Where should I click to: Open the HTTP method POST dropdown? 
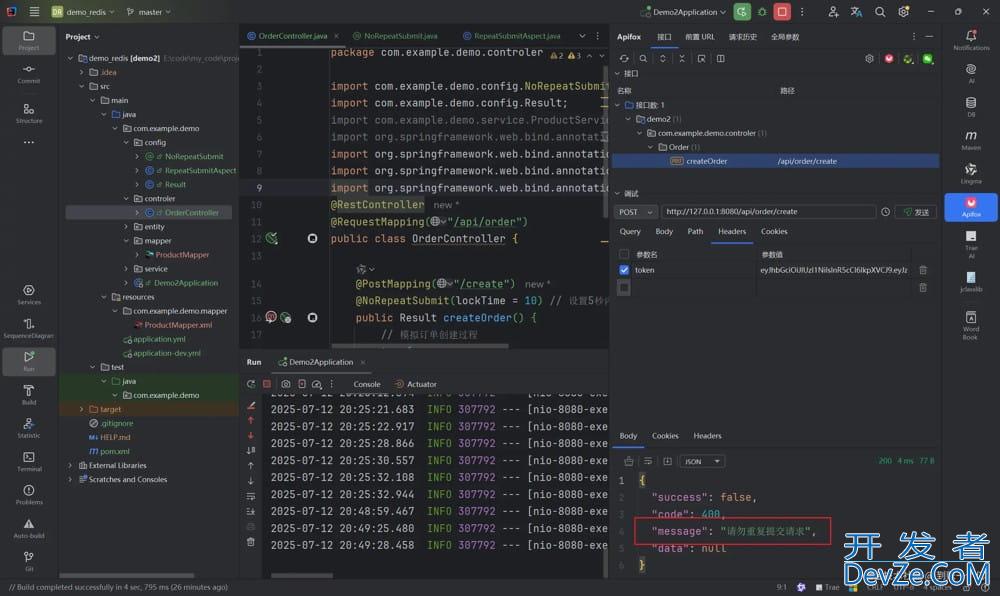[636, 212]
